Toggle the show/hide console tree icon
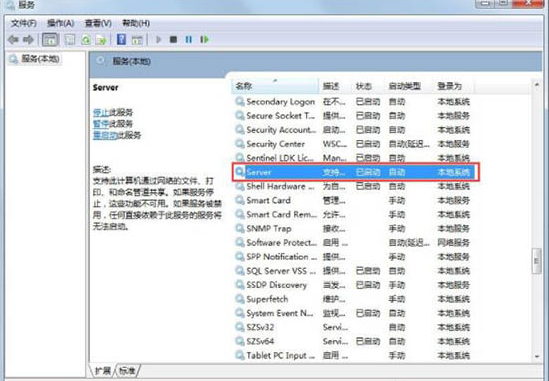The height and width of the screenshot is (381, 549). pyautogui.click(x=50, y=40)
